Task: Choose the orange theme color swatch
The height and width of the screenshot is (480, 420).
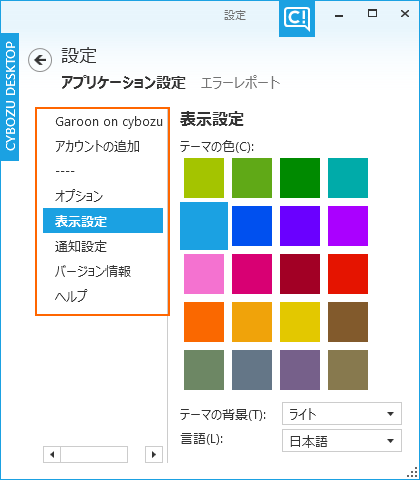Action: pos(204,322)
